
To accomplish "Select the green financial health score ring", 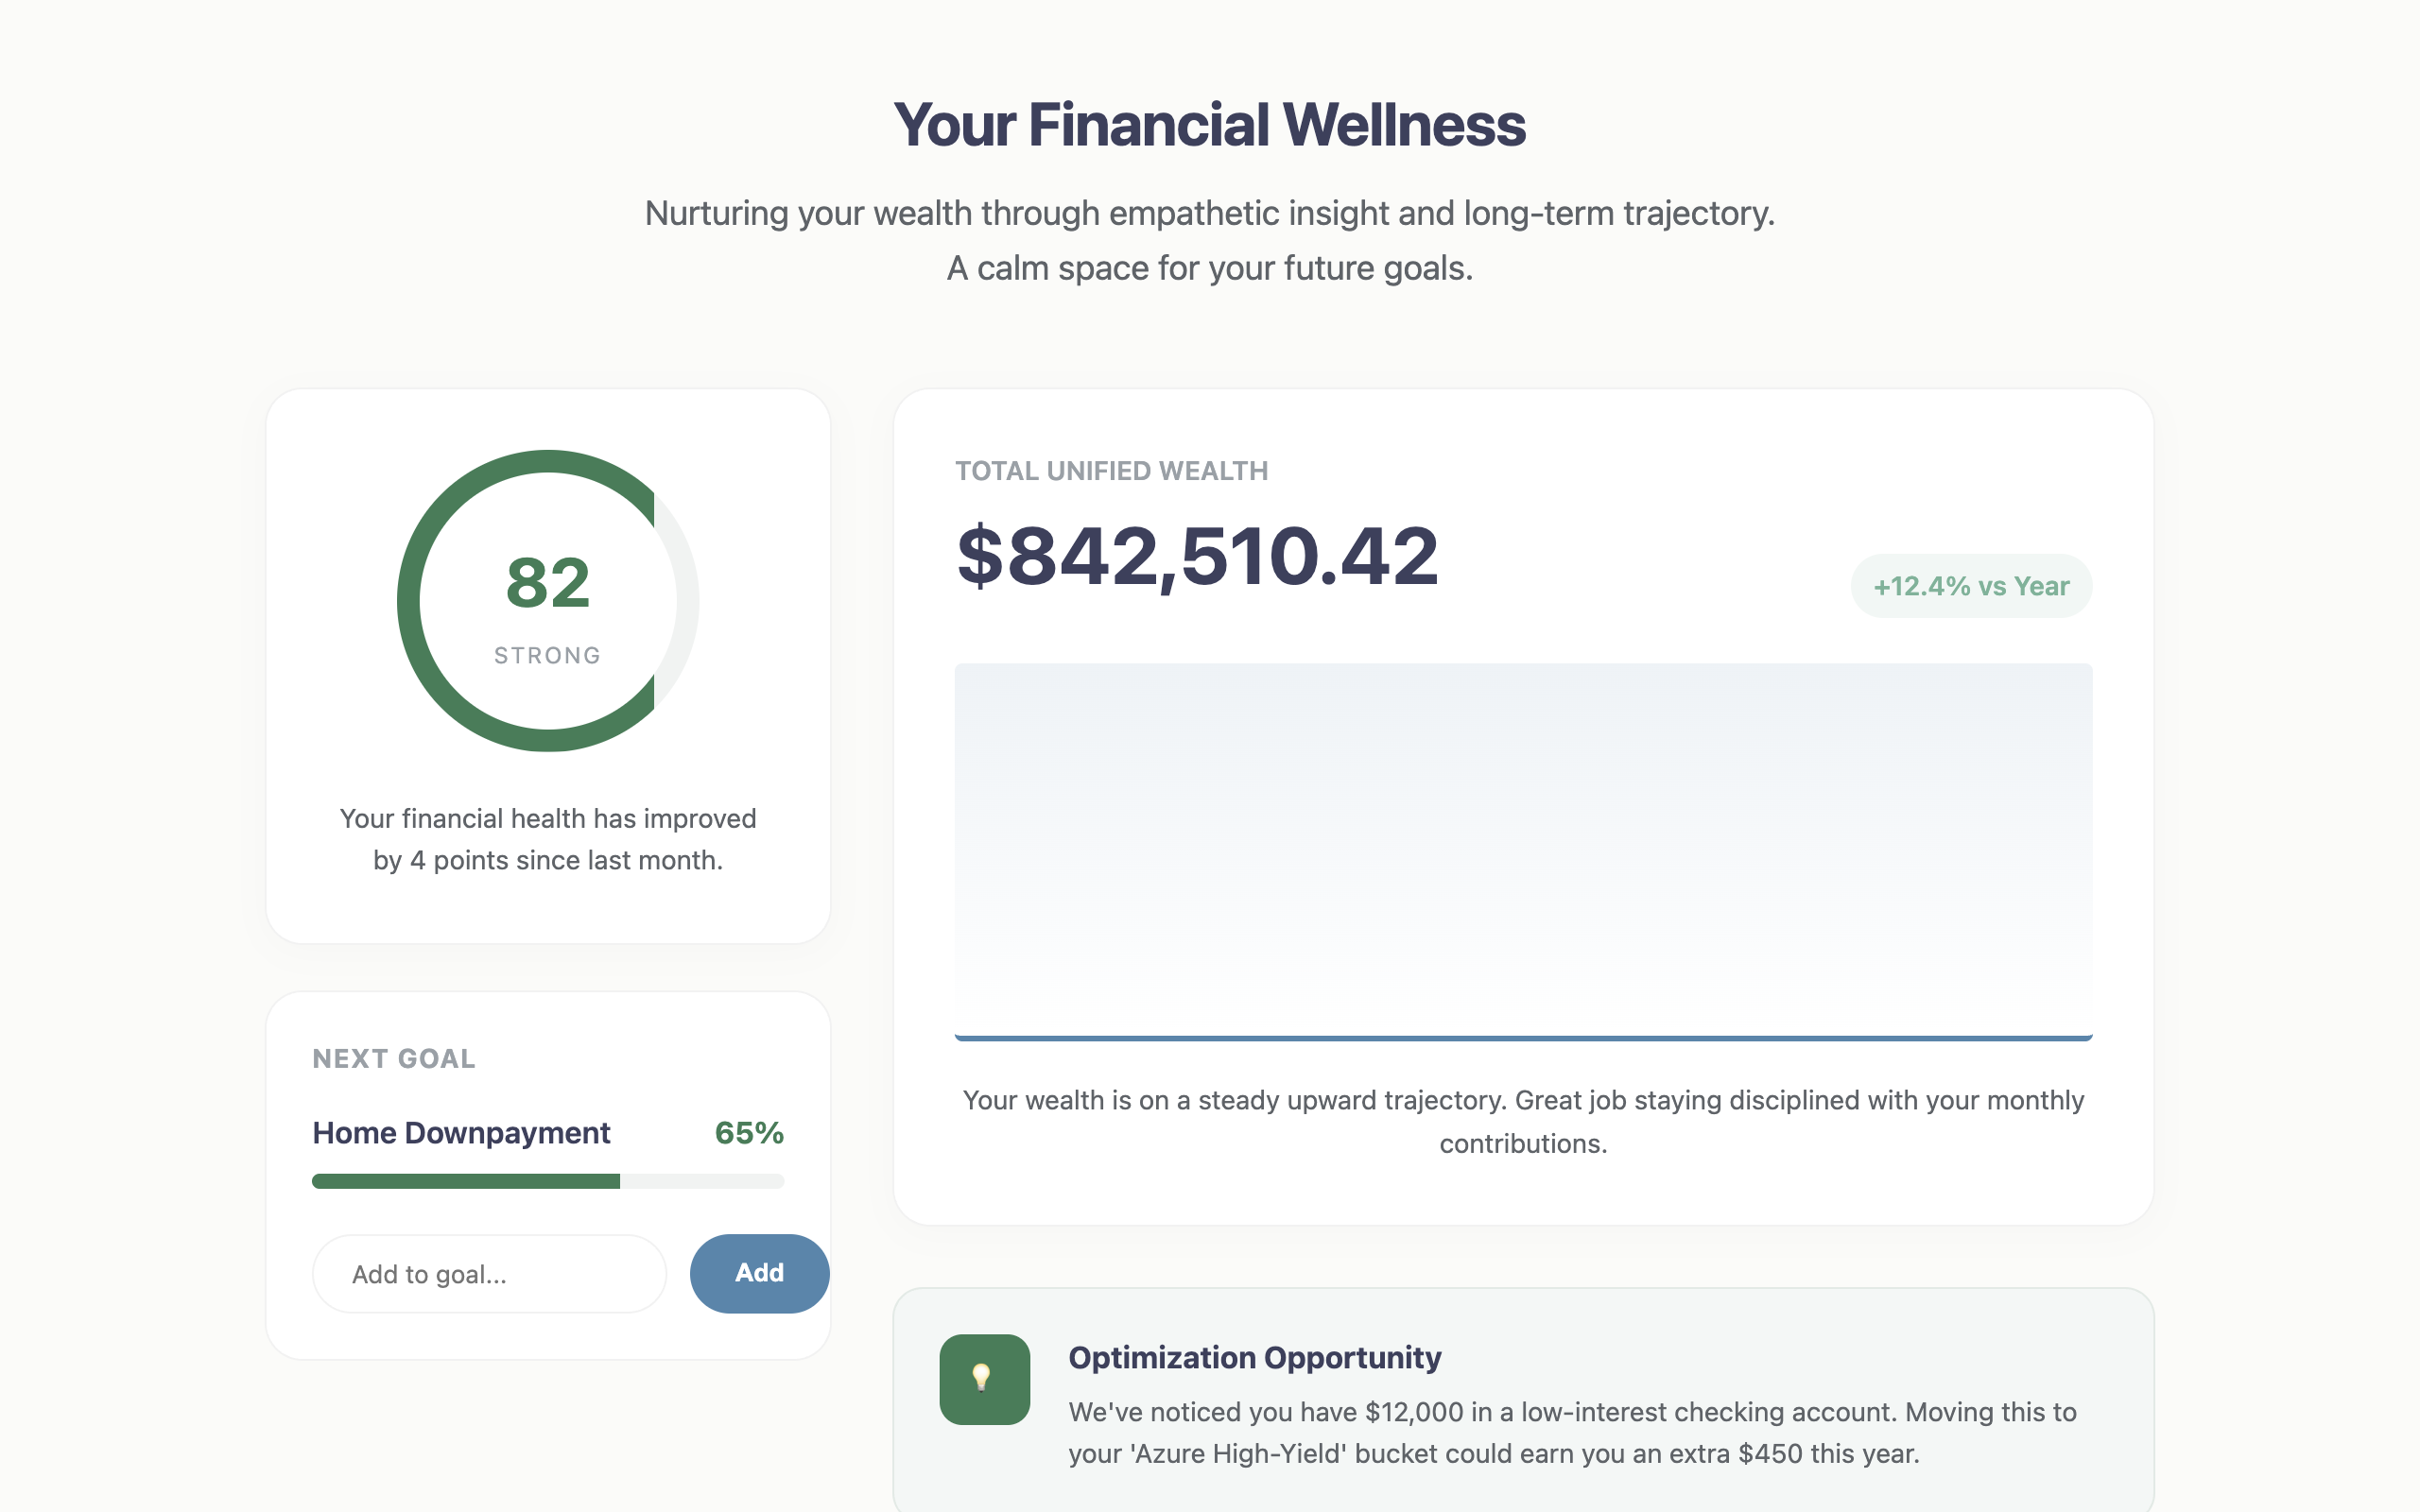I will 547,470.
